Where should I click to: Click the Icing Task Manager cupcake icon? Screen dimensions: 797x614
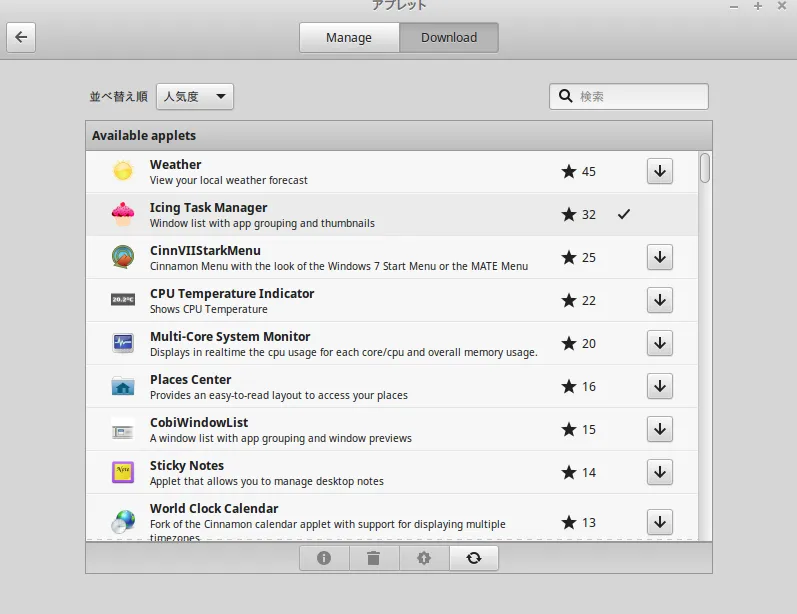point(123,214)
